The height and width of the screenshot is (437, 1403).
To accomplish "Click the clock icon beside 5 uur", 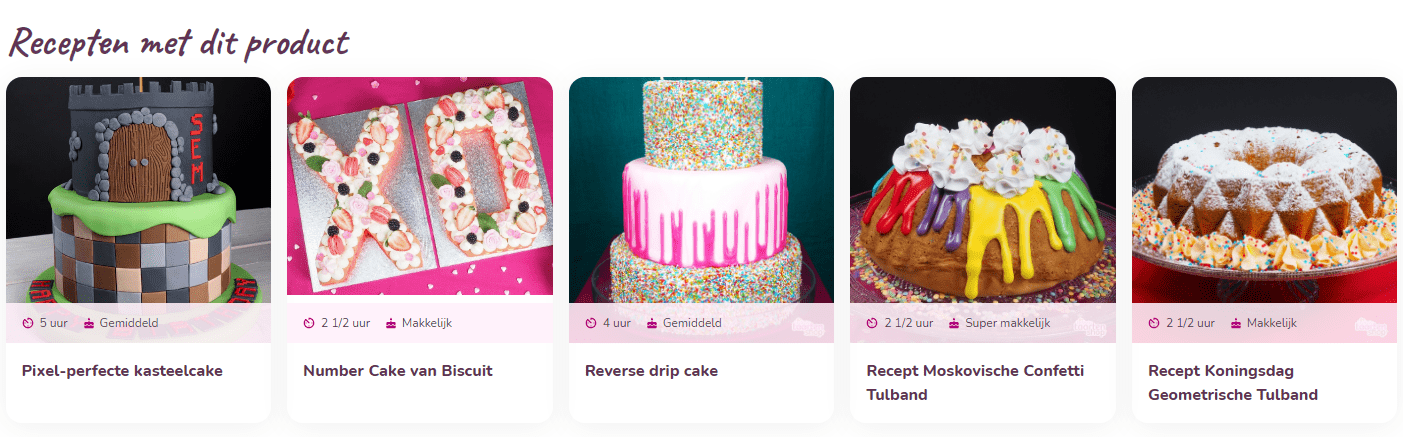I will click(x=28, y=323).
